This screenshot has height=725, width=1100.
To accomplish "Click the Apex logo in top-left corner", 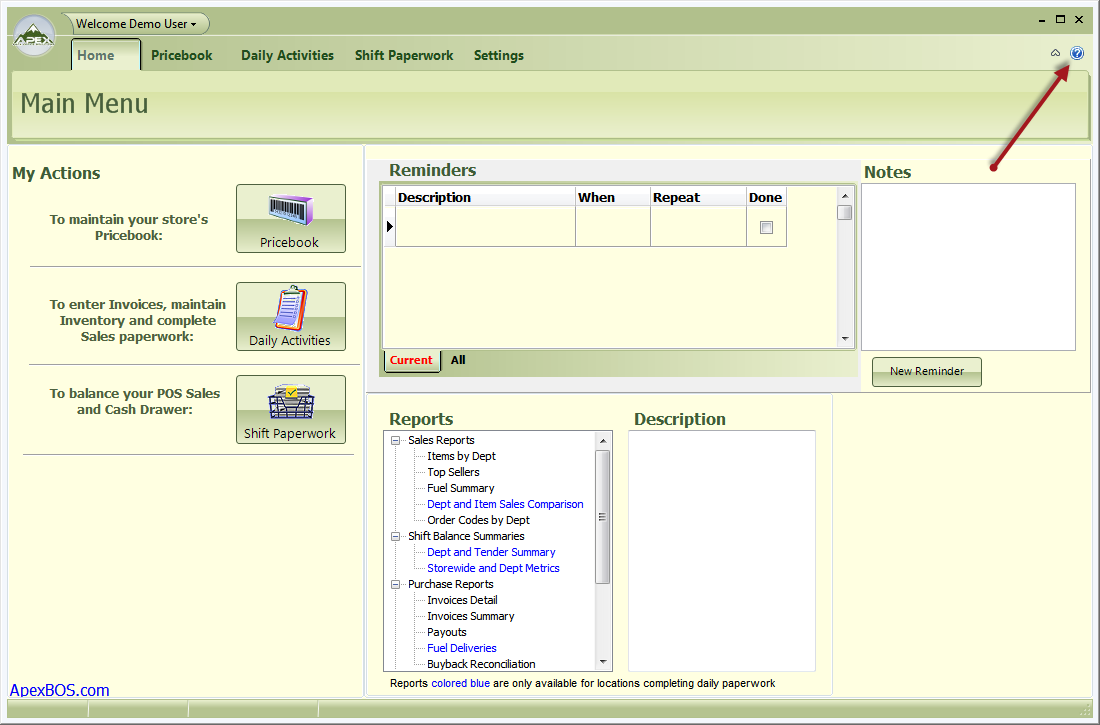I will point(34,37).
